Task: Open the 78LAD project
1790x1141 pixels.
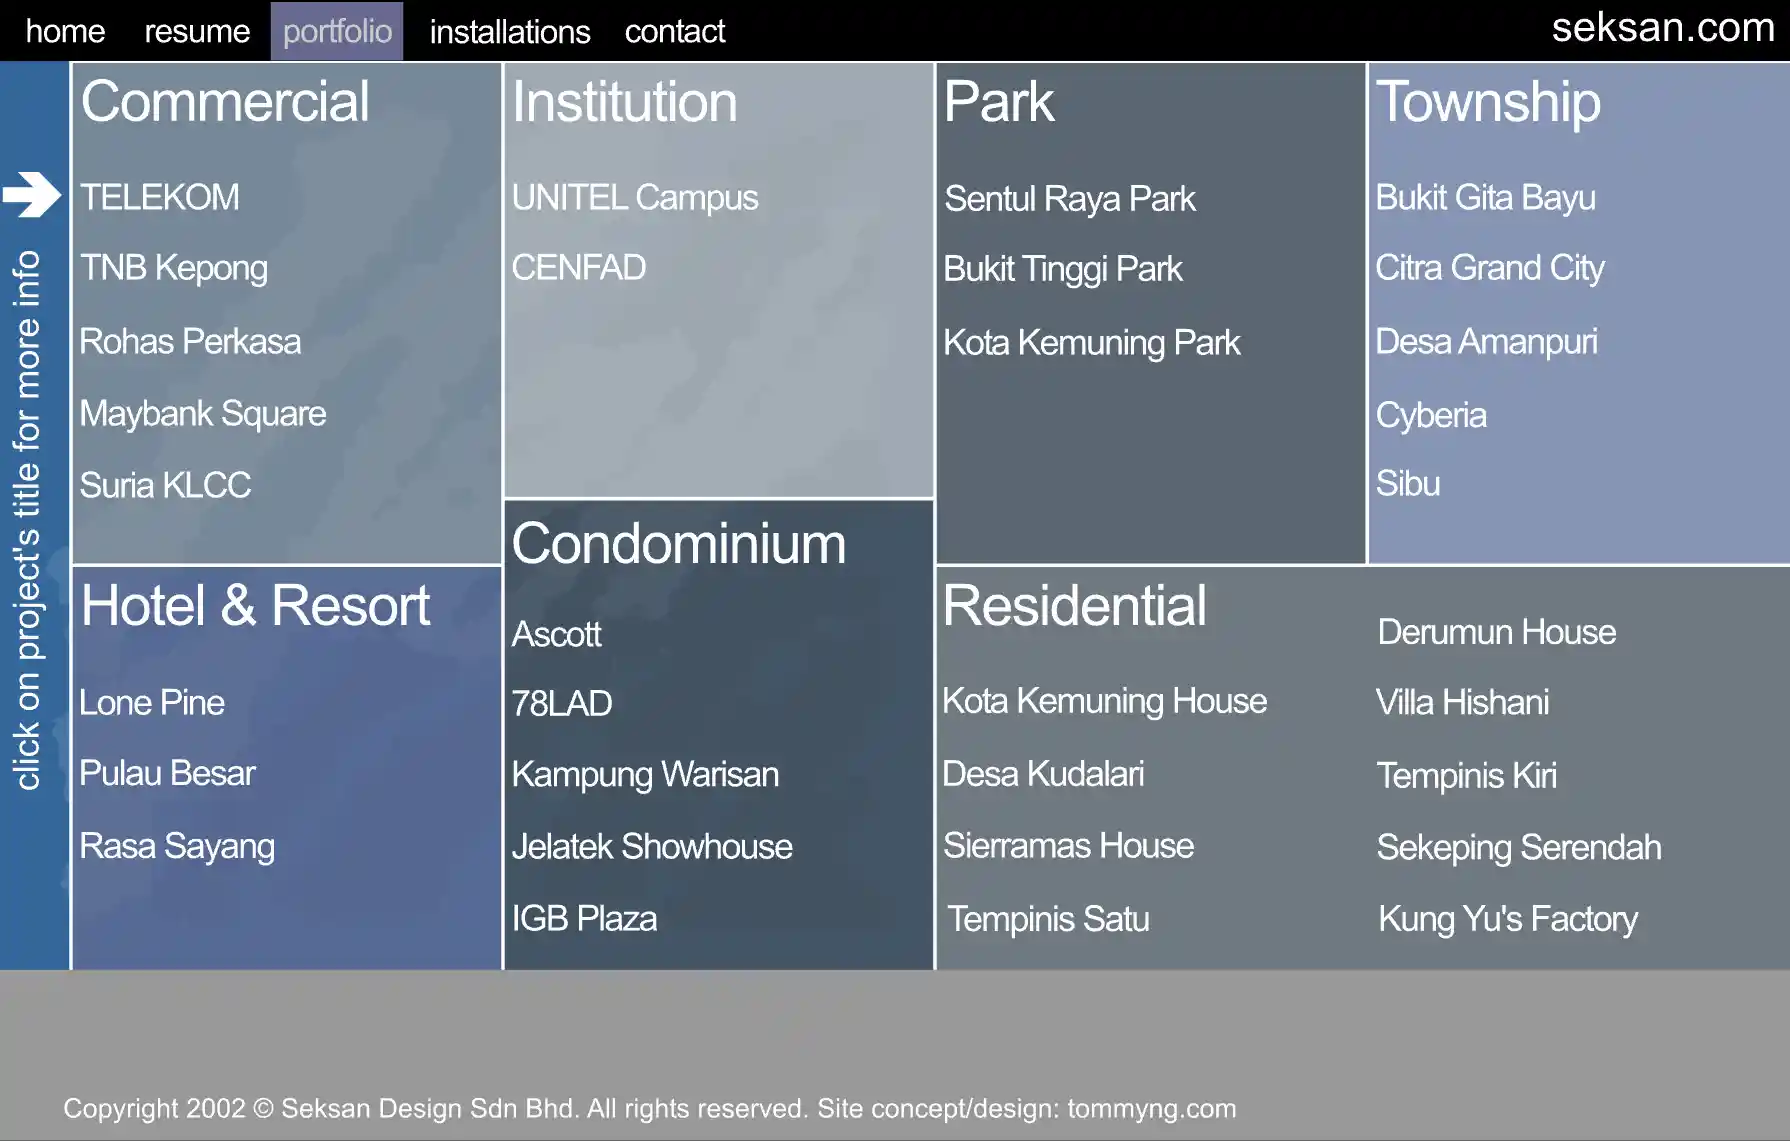Action: pyautogui.click(x=562, y=703)
